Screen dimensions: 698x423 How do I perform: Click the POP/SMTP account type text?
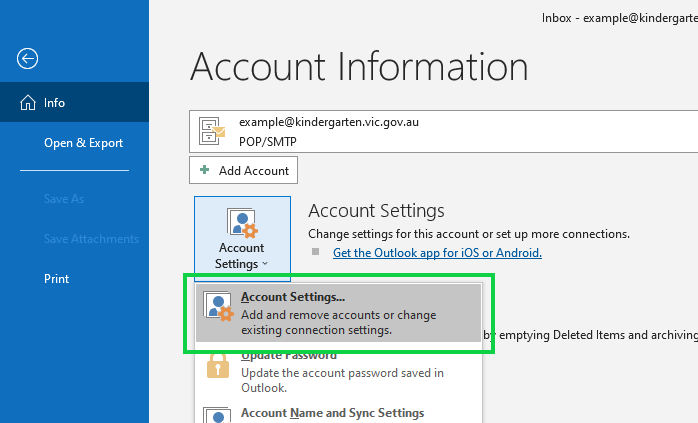[268, 142]
